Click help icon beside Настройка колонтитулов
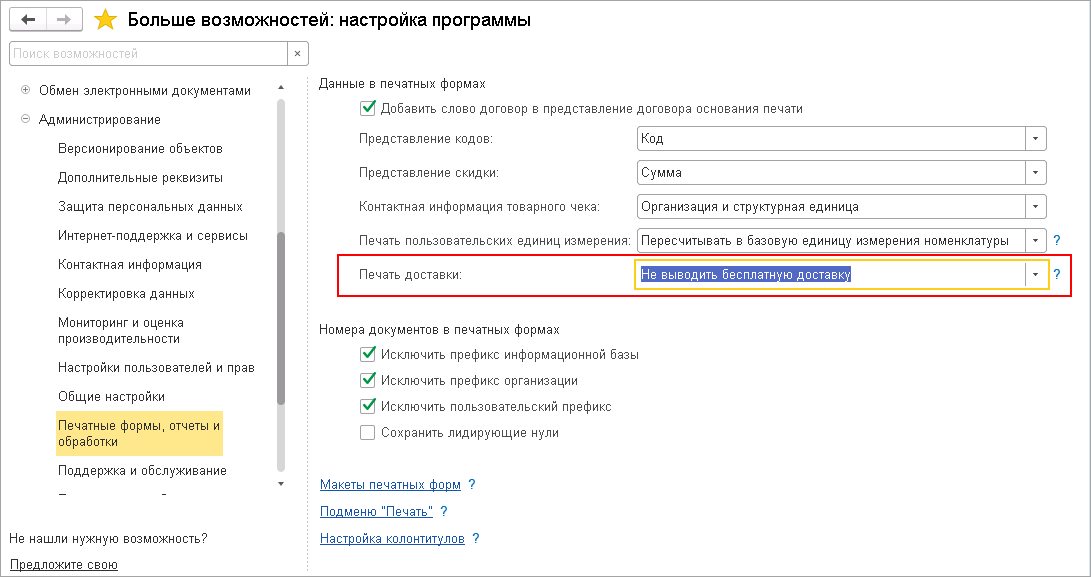The height and width of the screenshot is (577, 1091). 476,539
